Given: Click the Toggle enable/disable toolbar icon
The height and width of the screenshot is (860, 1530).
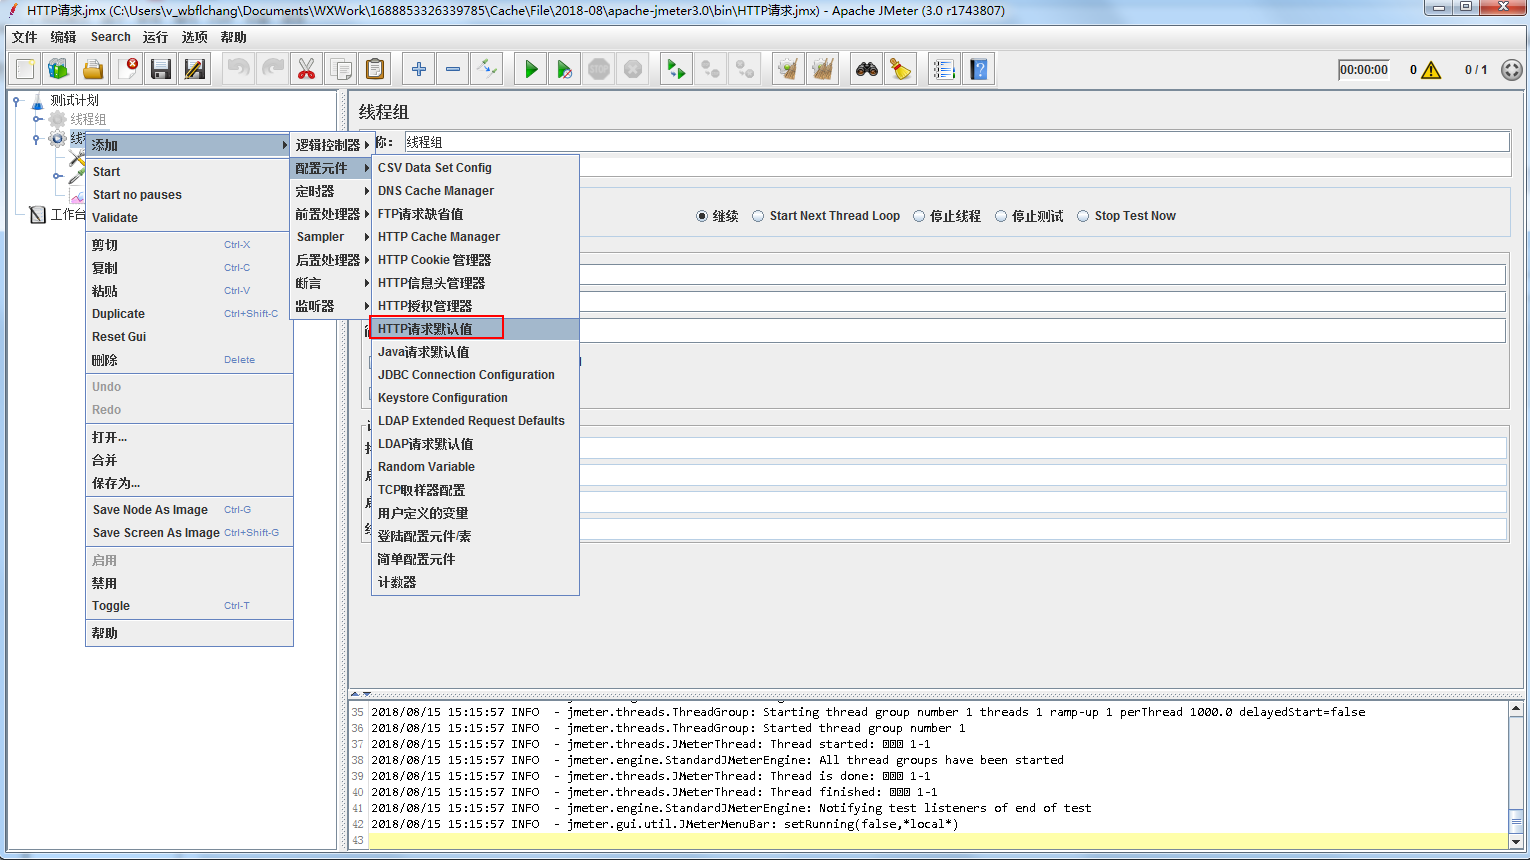Looking at the screenshot, I should (x=487, y=69).
